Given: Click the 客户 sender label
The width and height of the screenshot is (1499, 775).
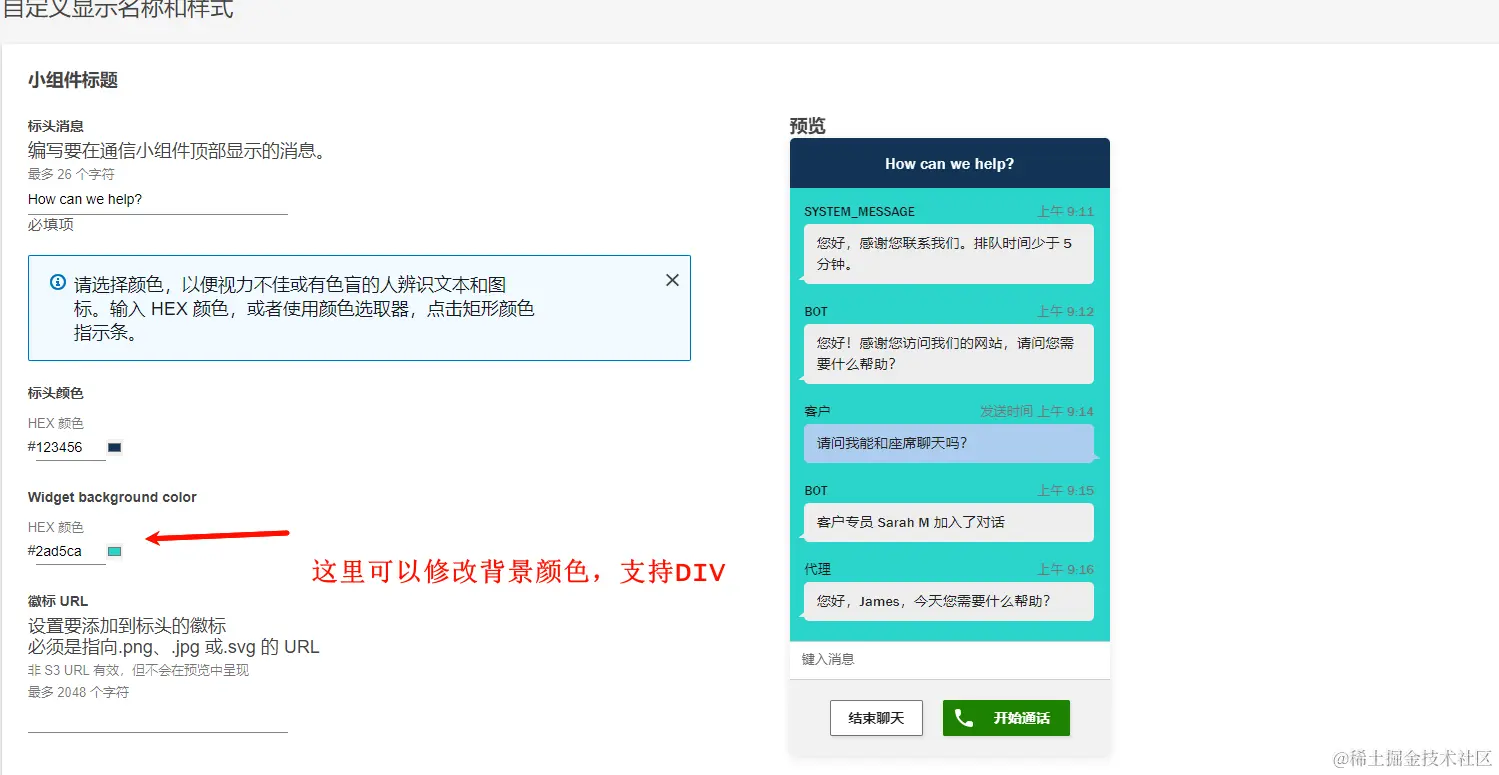Looking at the screenshot, I should pos(817,411).
